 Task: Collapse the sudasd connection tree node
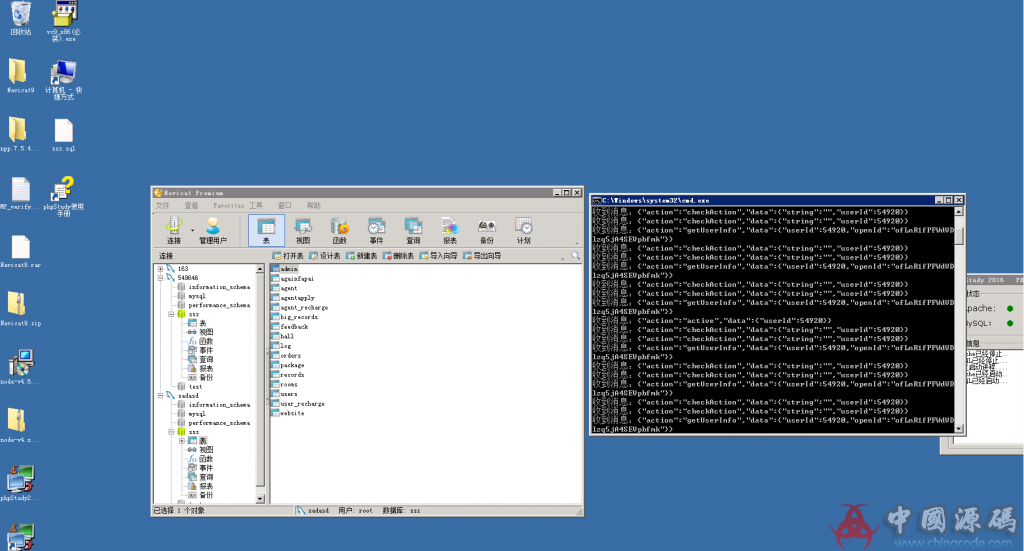(x=161, y=396)
